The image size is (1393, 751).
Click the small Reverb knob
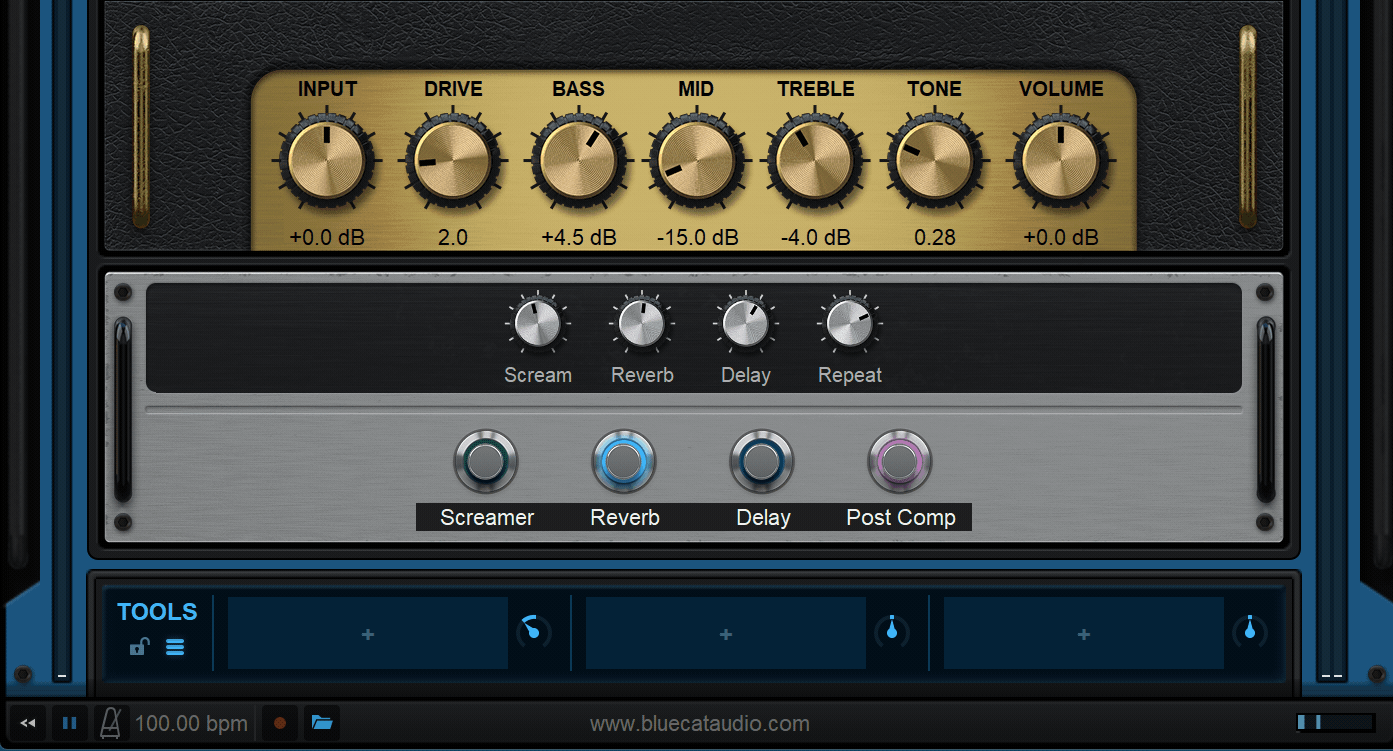[642, 324]
